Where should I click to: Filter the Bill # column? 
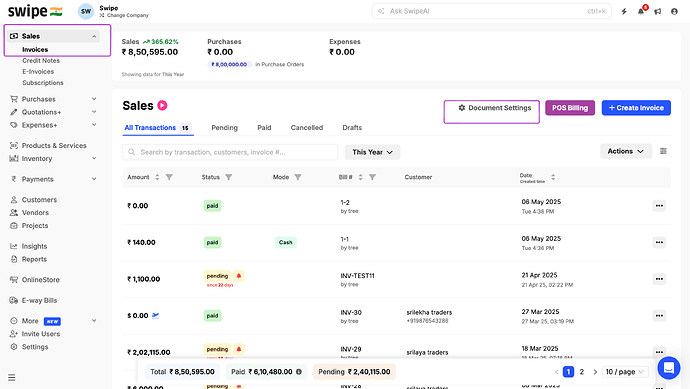(372, 177)
